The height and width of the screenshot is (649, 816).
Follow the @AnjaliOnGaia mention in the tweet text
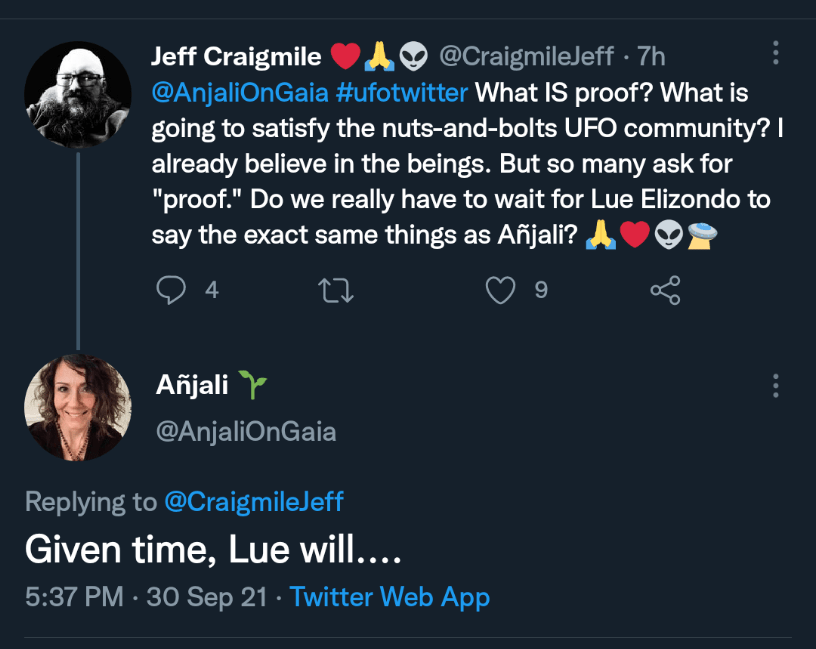(x=238, y=93)
